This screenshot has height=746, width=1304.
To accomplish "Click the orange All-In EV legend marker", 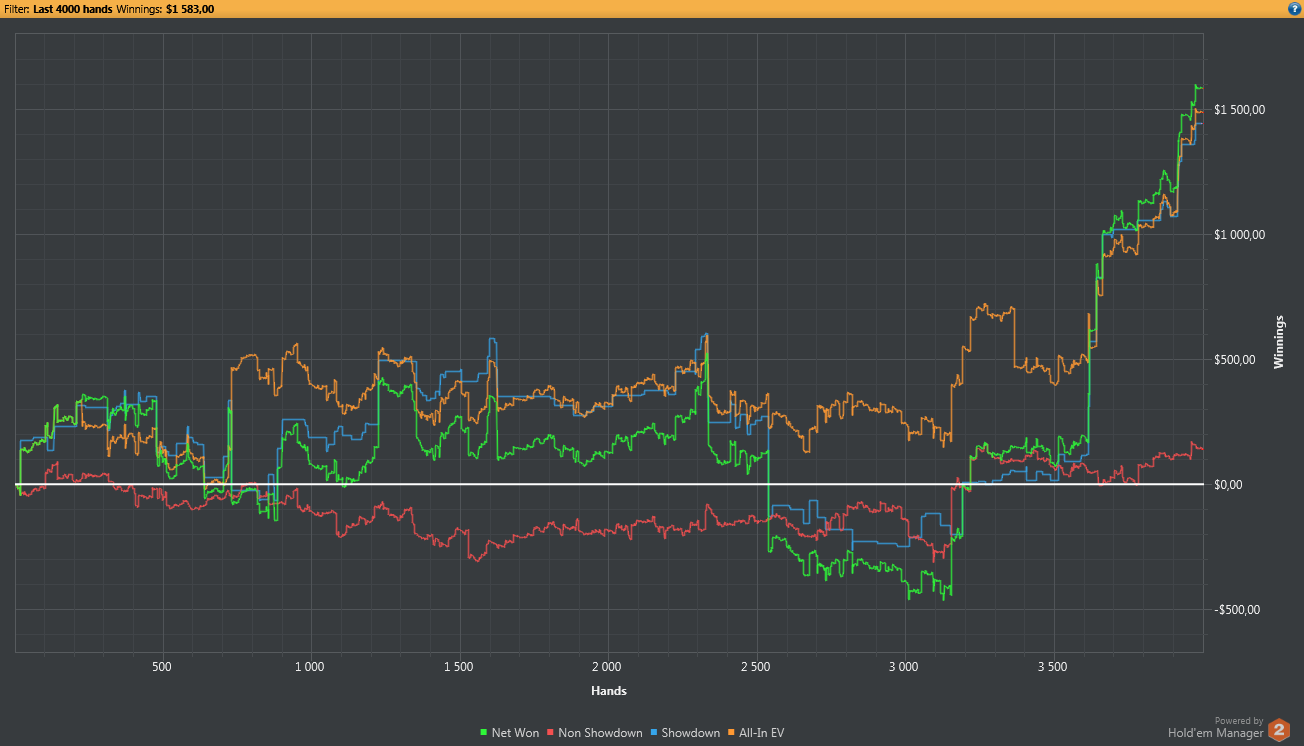I will coord(732,733).
